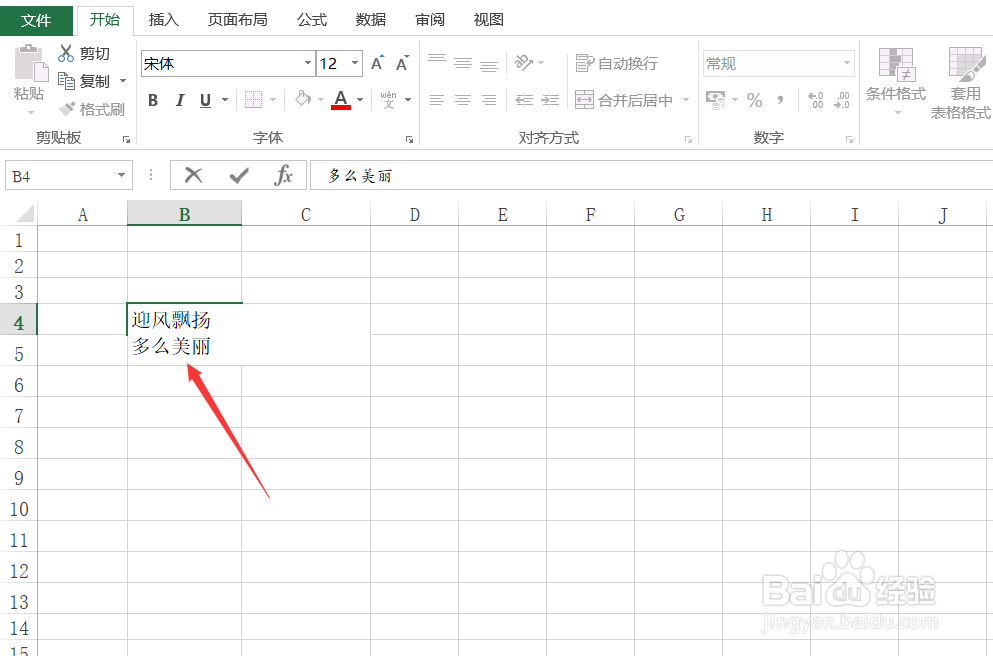The height and width of the screenshot is (656, 993).
Task: Toggle 自动换行 wrap text
Action: tap(616, 63)
